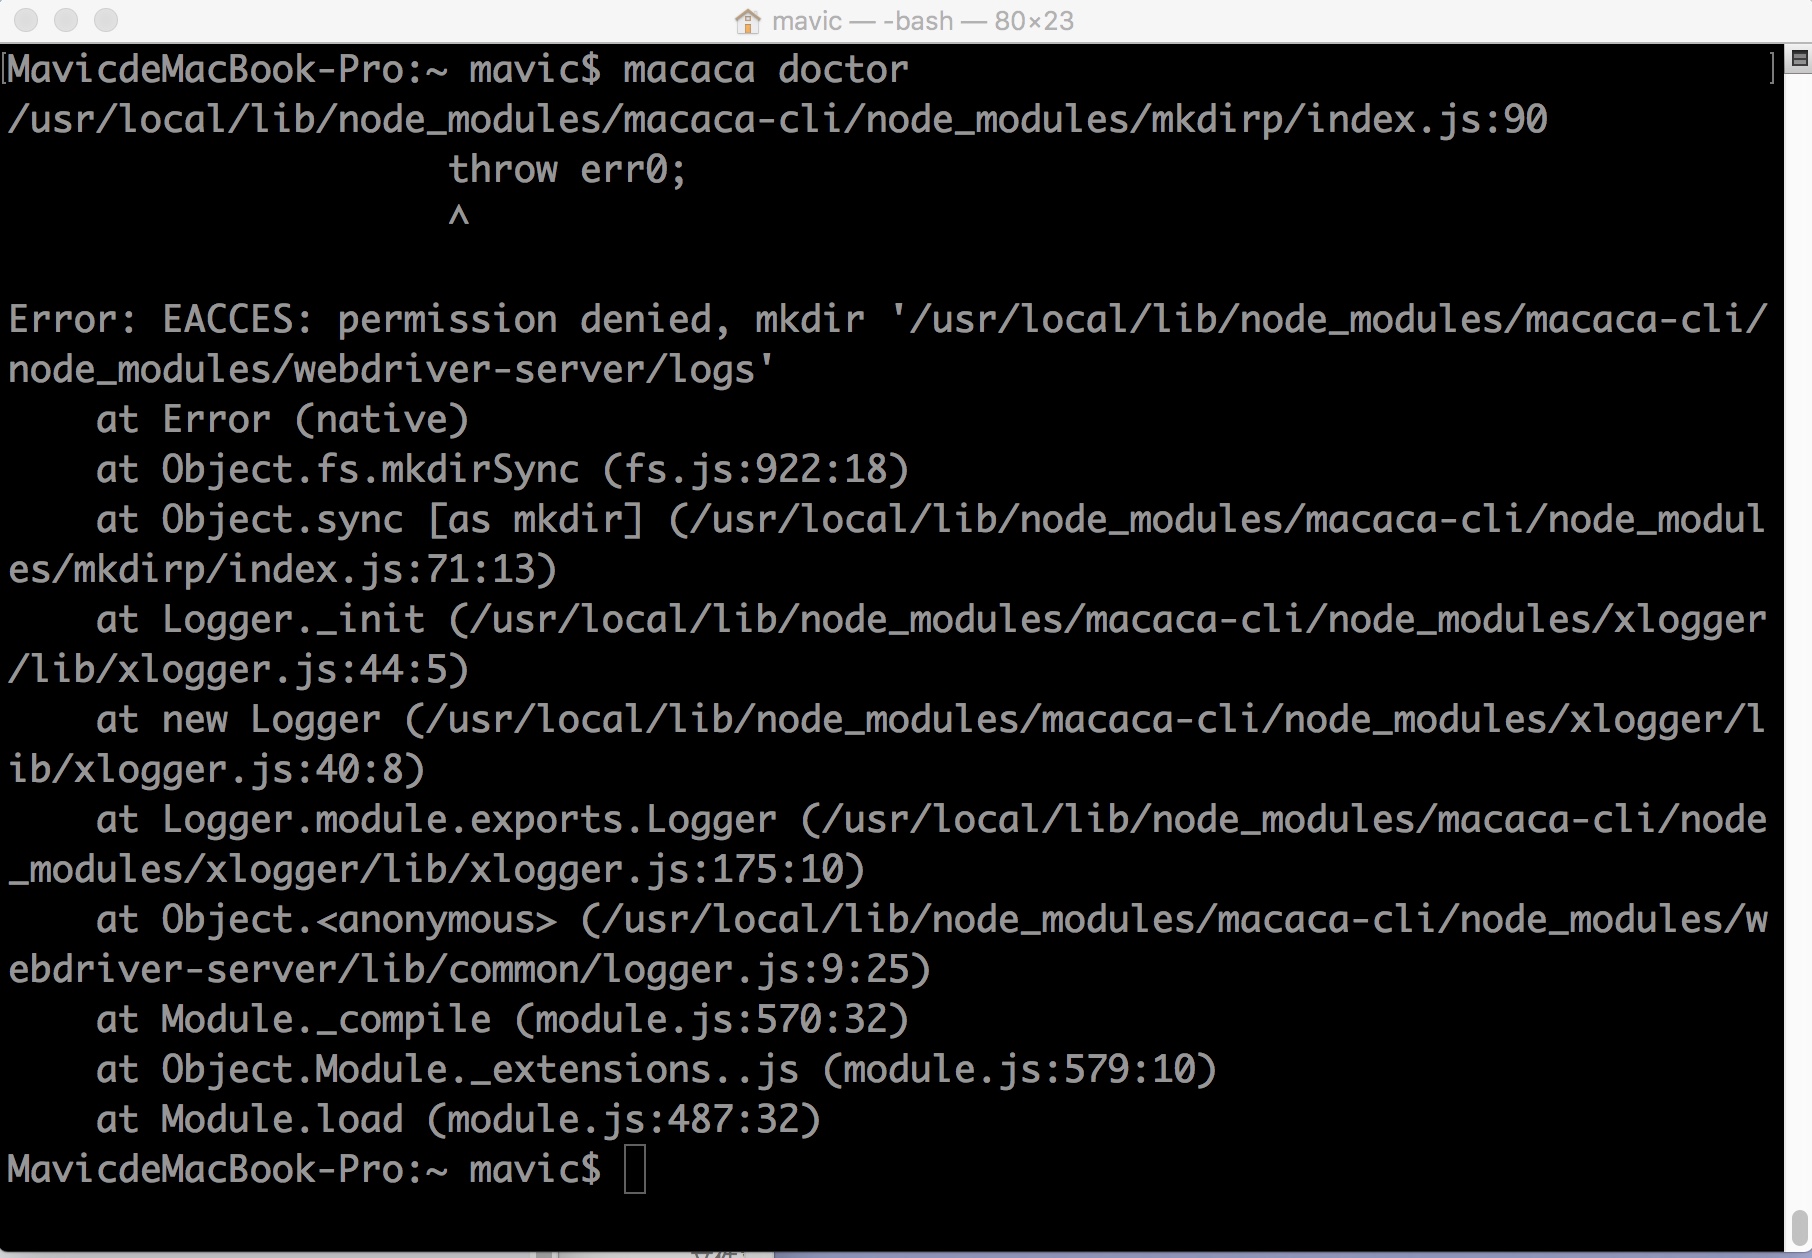Click the 'mkdirp/index.js:90' path on second line
The height and width of the screenshot is (1258, 1812).
1349,120
